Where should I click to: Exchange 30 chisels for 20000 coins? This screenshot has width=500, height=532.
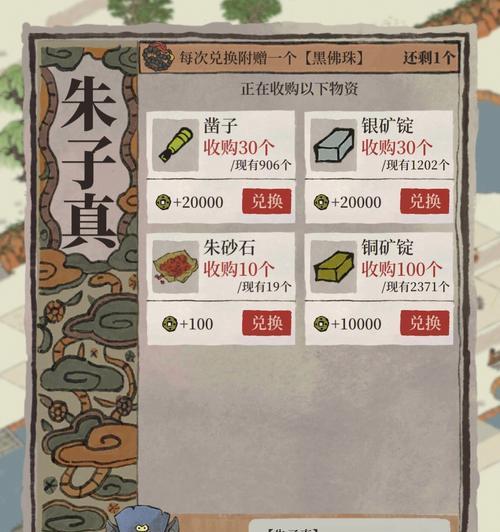[x=267, y=201]
